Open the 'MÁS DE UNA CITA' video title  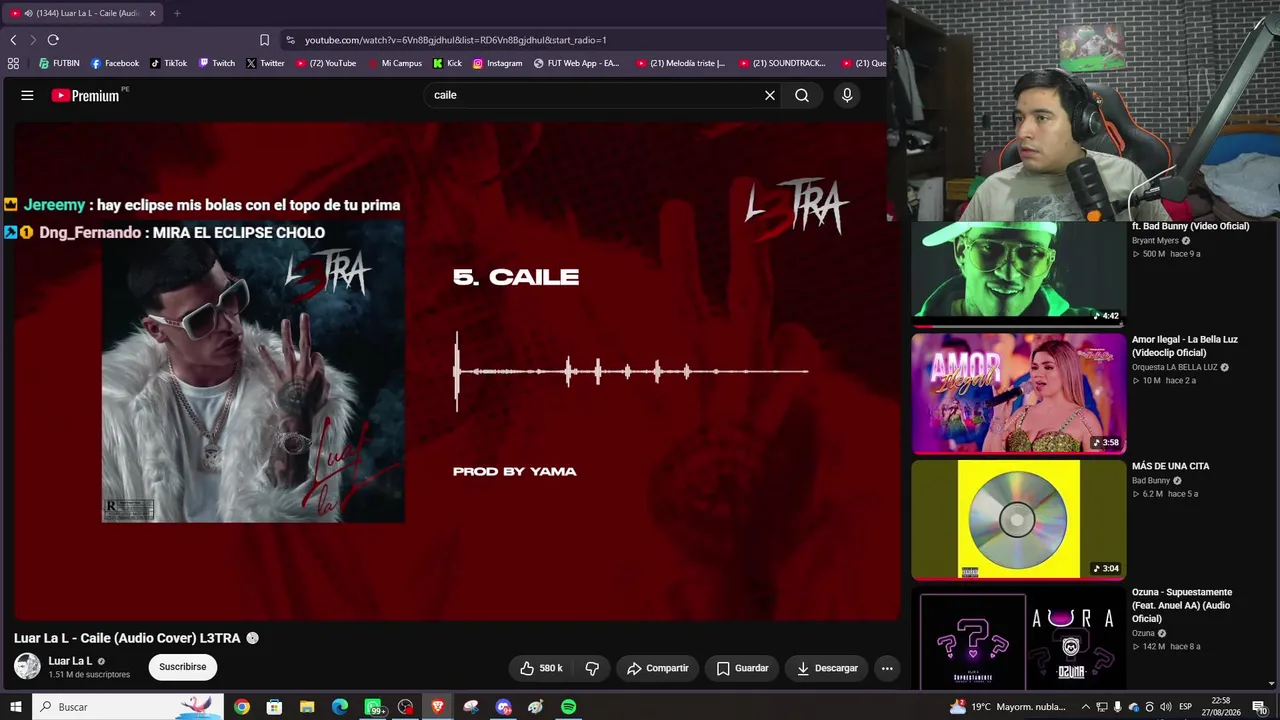tap(1171, 466)
